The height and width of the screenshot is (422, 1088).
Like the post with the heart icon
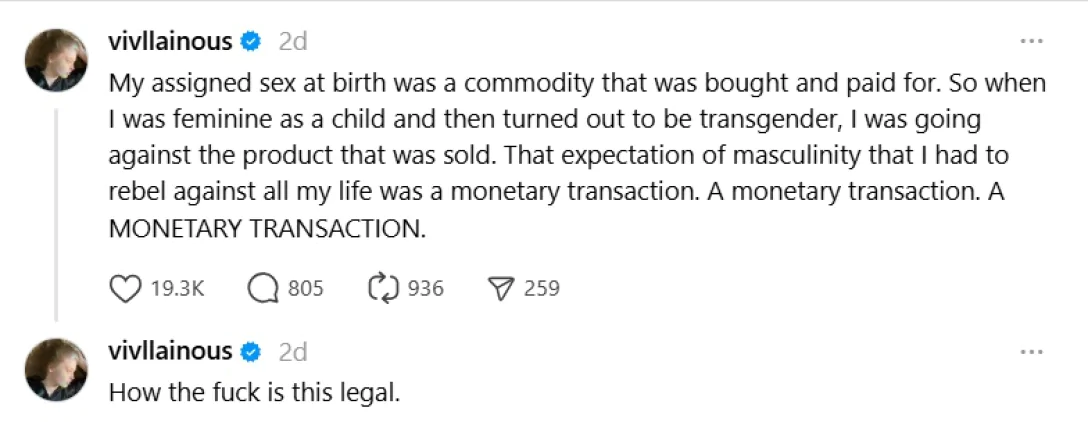pyautogui.click(x=125, y=289)
